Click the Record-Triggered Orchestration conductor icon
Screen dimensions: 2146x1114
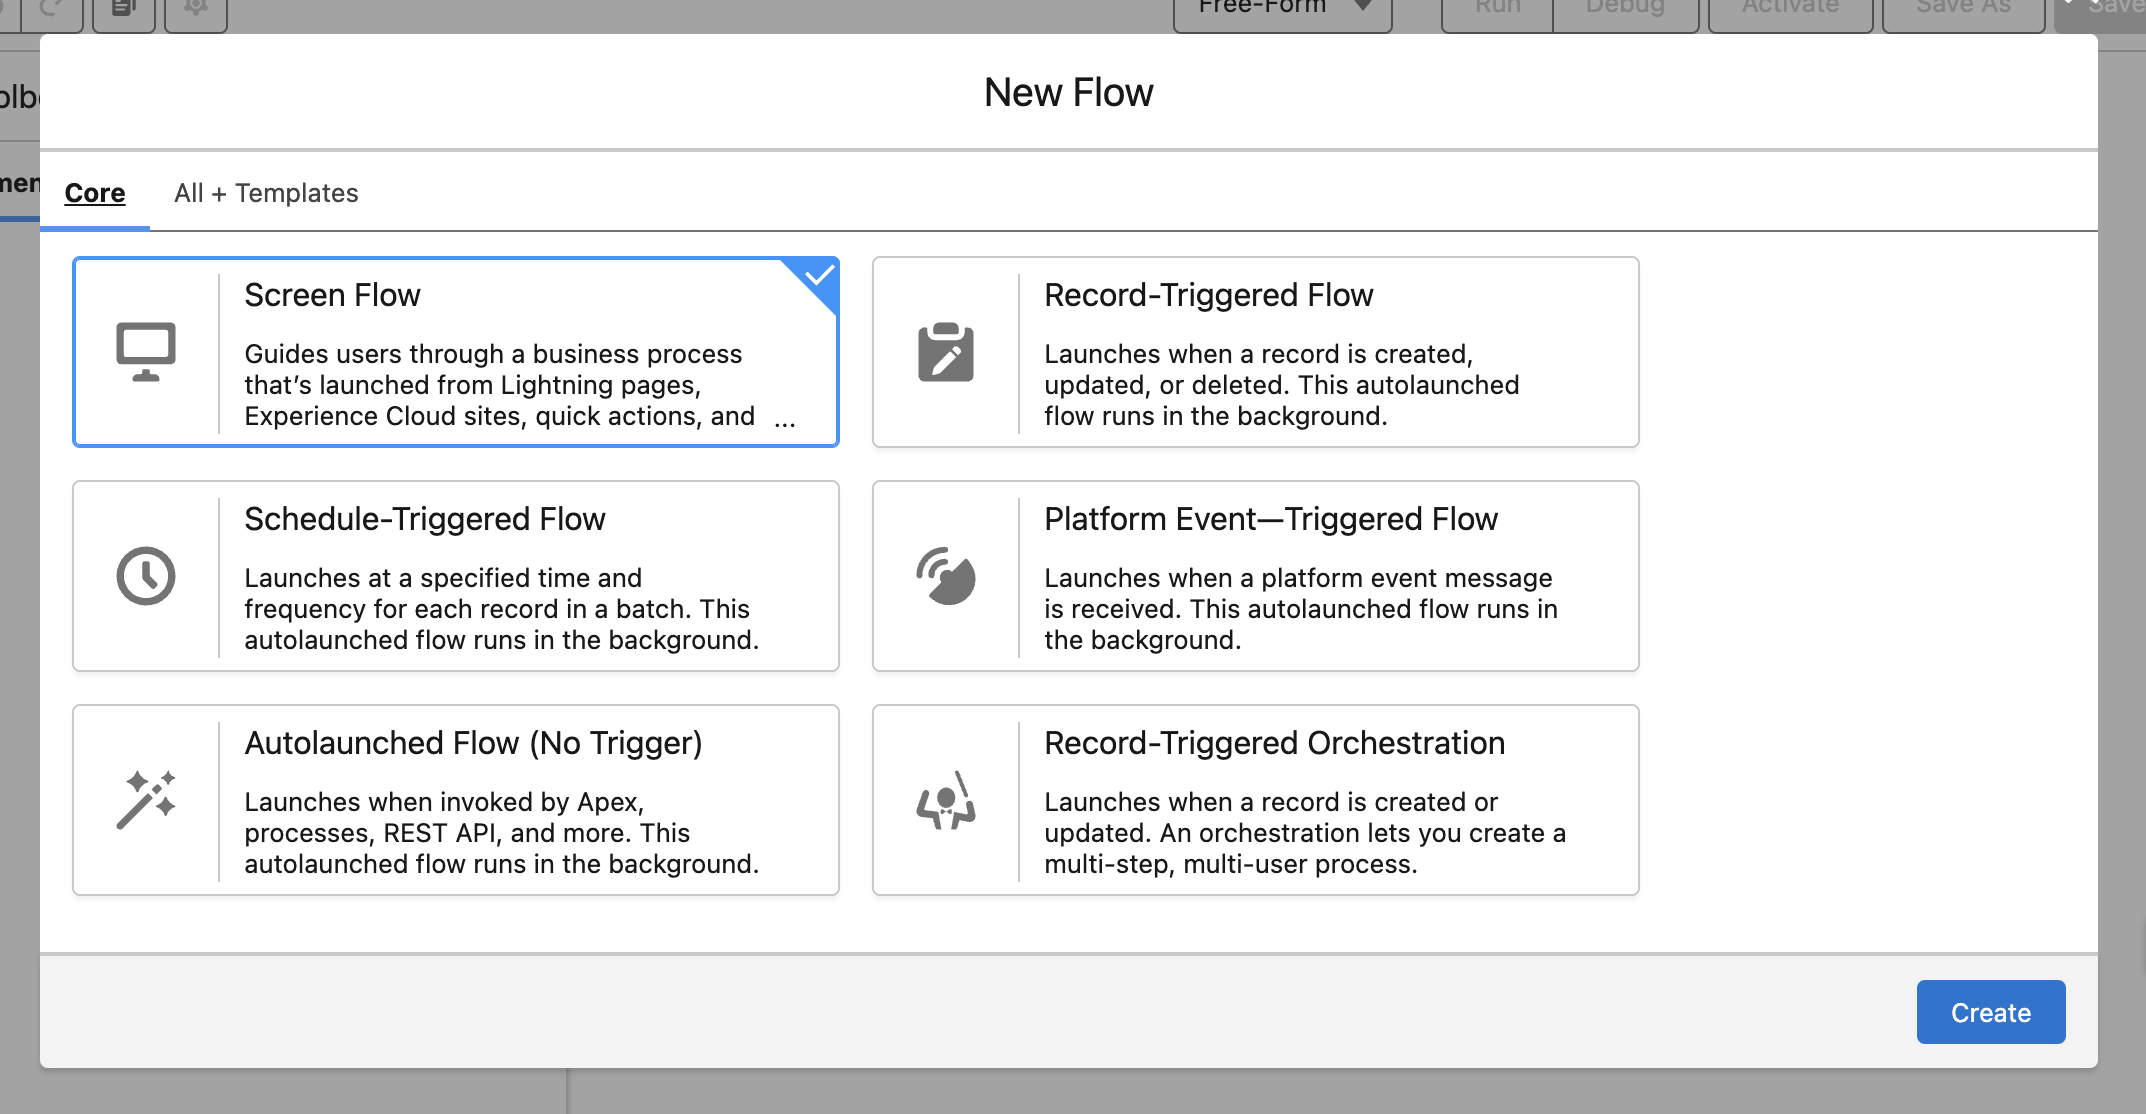click(945, 800)
